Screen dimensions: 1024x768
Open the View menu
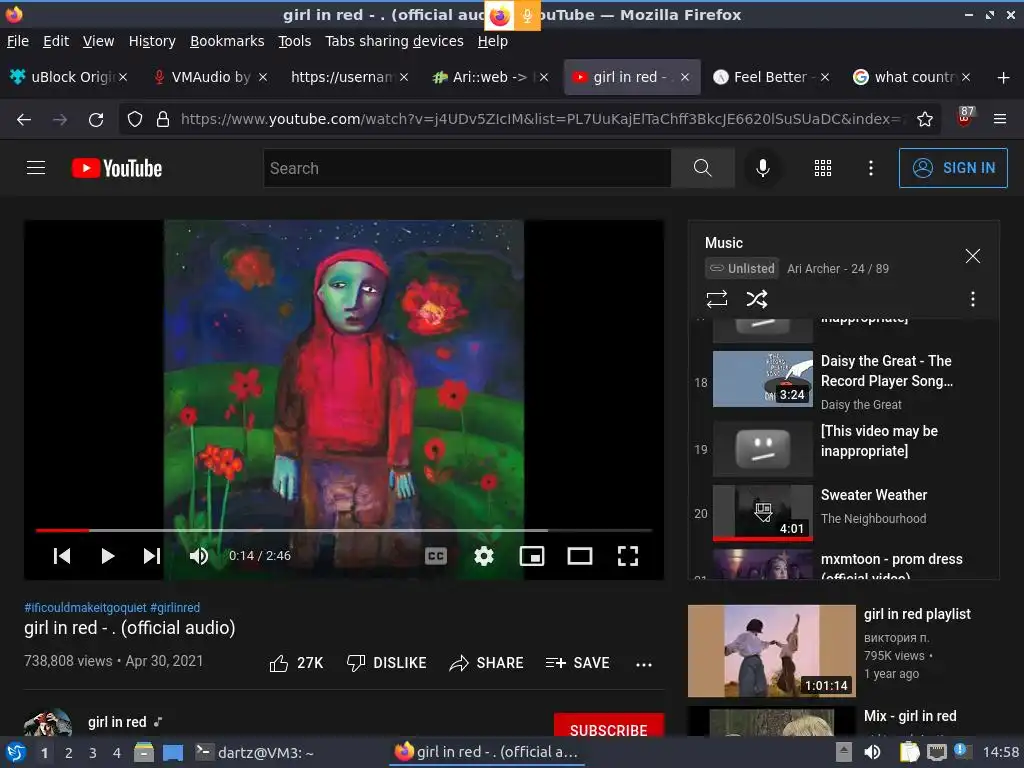point(99,41)
